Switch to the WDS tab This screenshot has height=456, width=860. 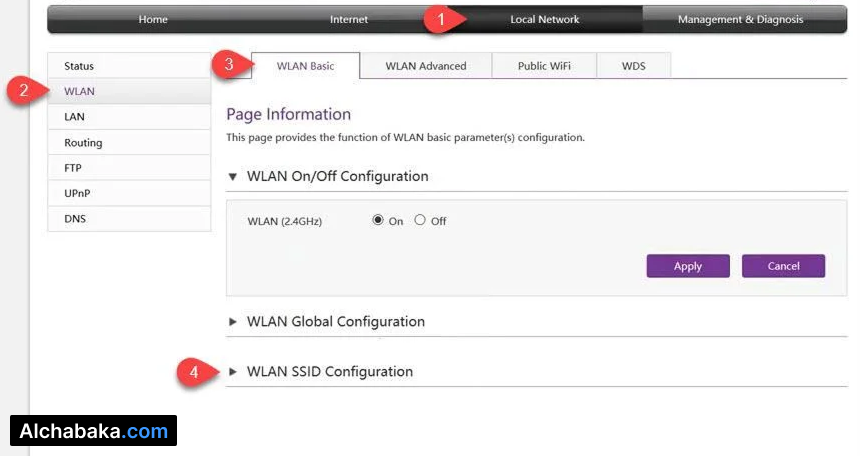coord(633,66)
